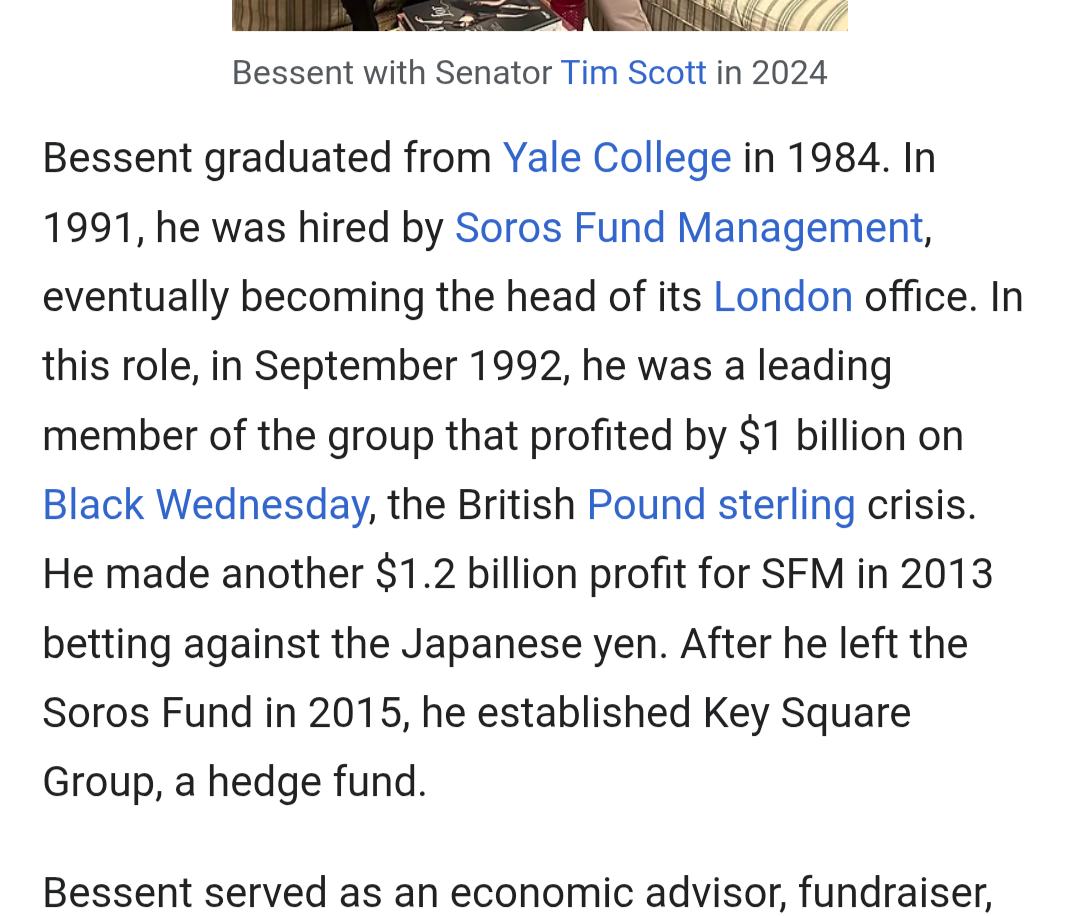Click the words 'Japanese yen'
Screen dimensions: 1080x916
pos(534,644)
